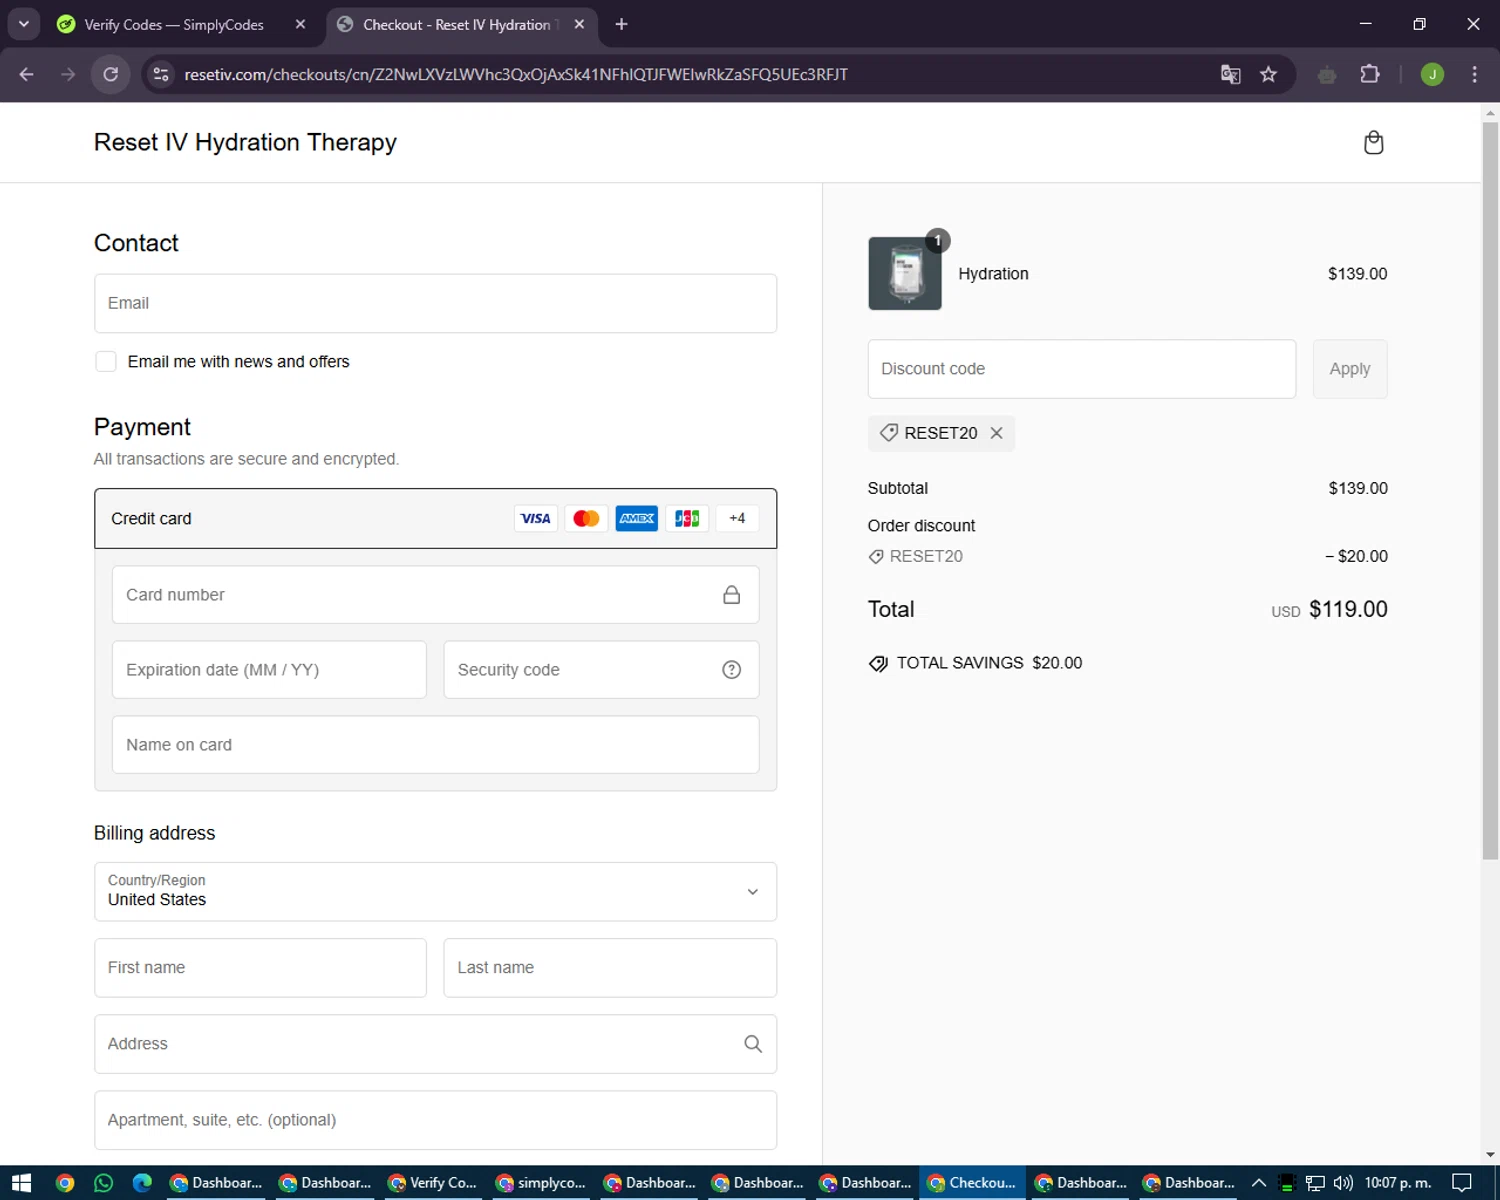Focus the Security code field
Viewport: 1500px width, 1200px height.
pyautogui.click(x=601, y=670)
